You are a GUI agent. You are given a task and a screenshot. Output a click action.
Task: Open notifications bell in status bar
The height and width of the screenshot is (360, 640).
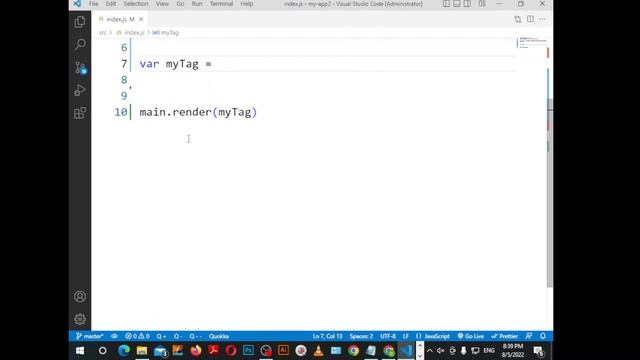coord(543,336)
